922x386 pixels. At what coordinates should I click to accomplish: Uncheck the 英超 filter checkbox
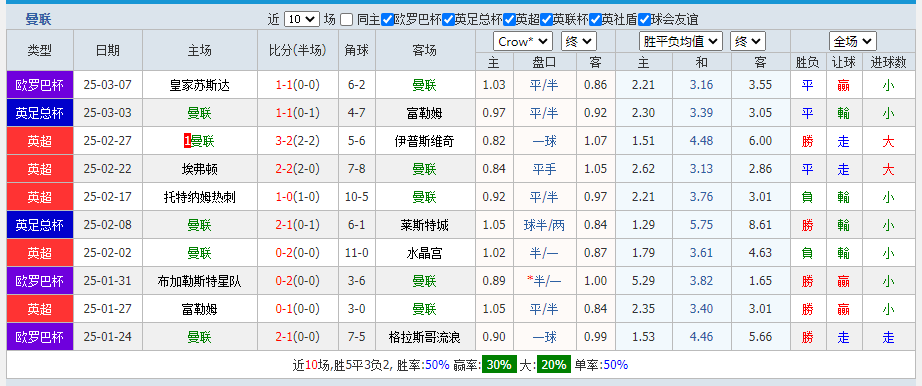(509, 19)
